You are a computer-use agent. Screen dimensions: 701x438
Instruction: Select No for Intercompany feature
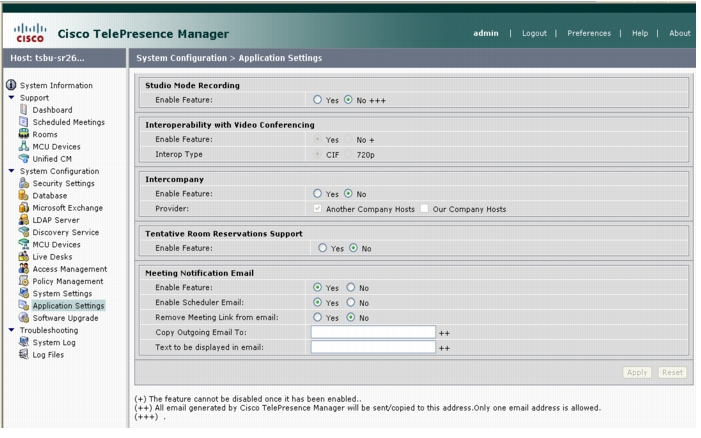coord(348,194)
